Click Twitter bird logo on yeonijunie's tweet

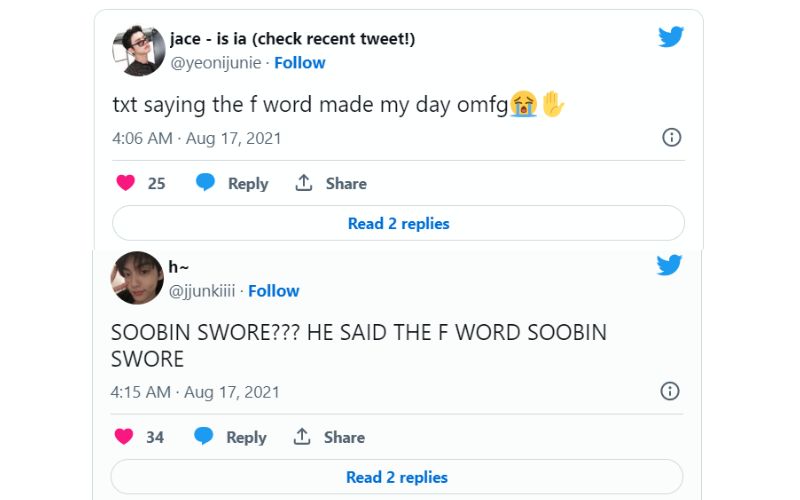coord(670,37)
